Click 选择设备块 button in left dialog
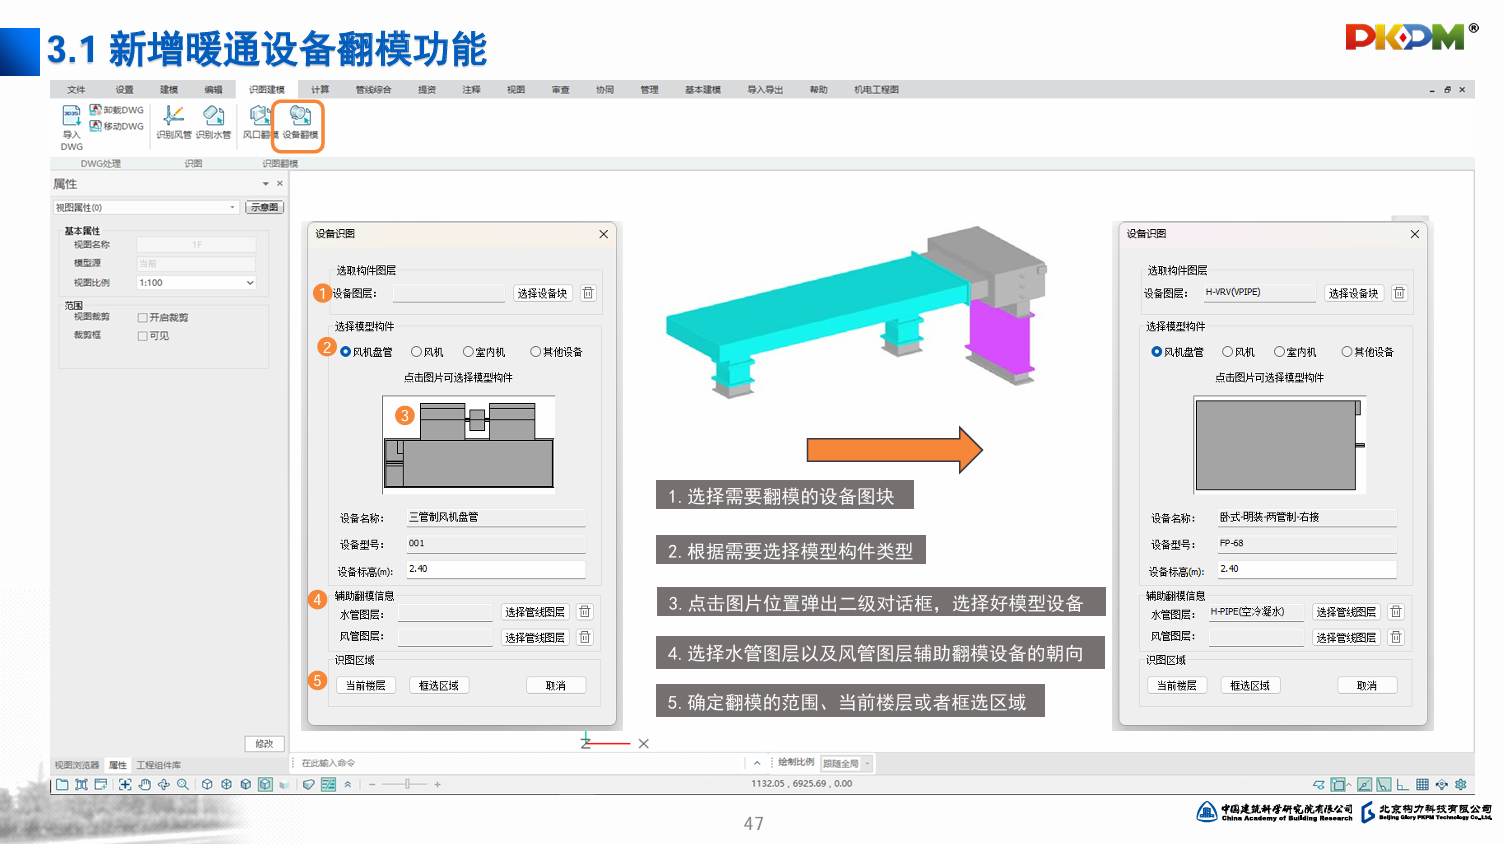The height and width of the screenshot is (844, 1503). click(542, 293)
